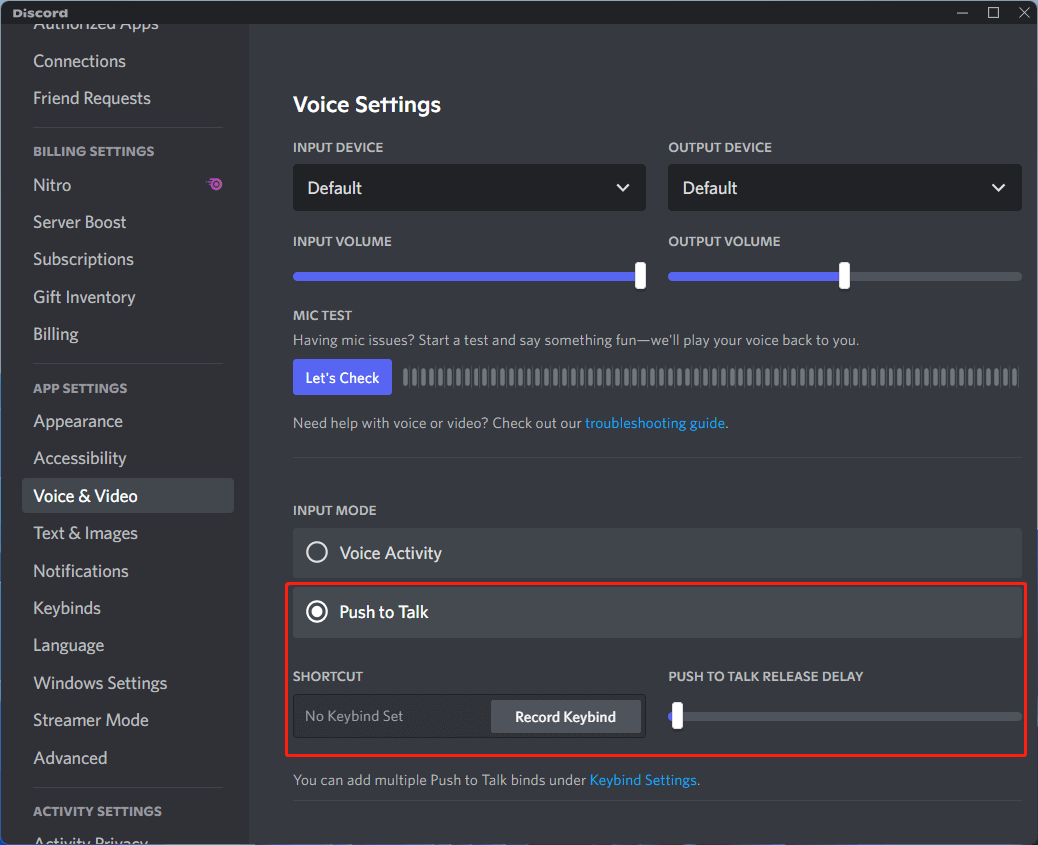Open the Keybinds settings page
The width and height of the screenshot is (1038, 845).
(x=66, y=608)
